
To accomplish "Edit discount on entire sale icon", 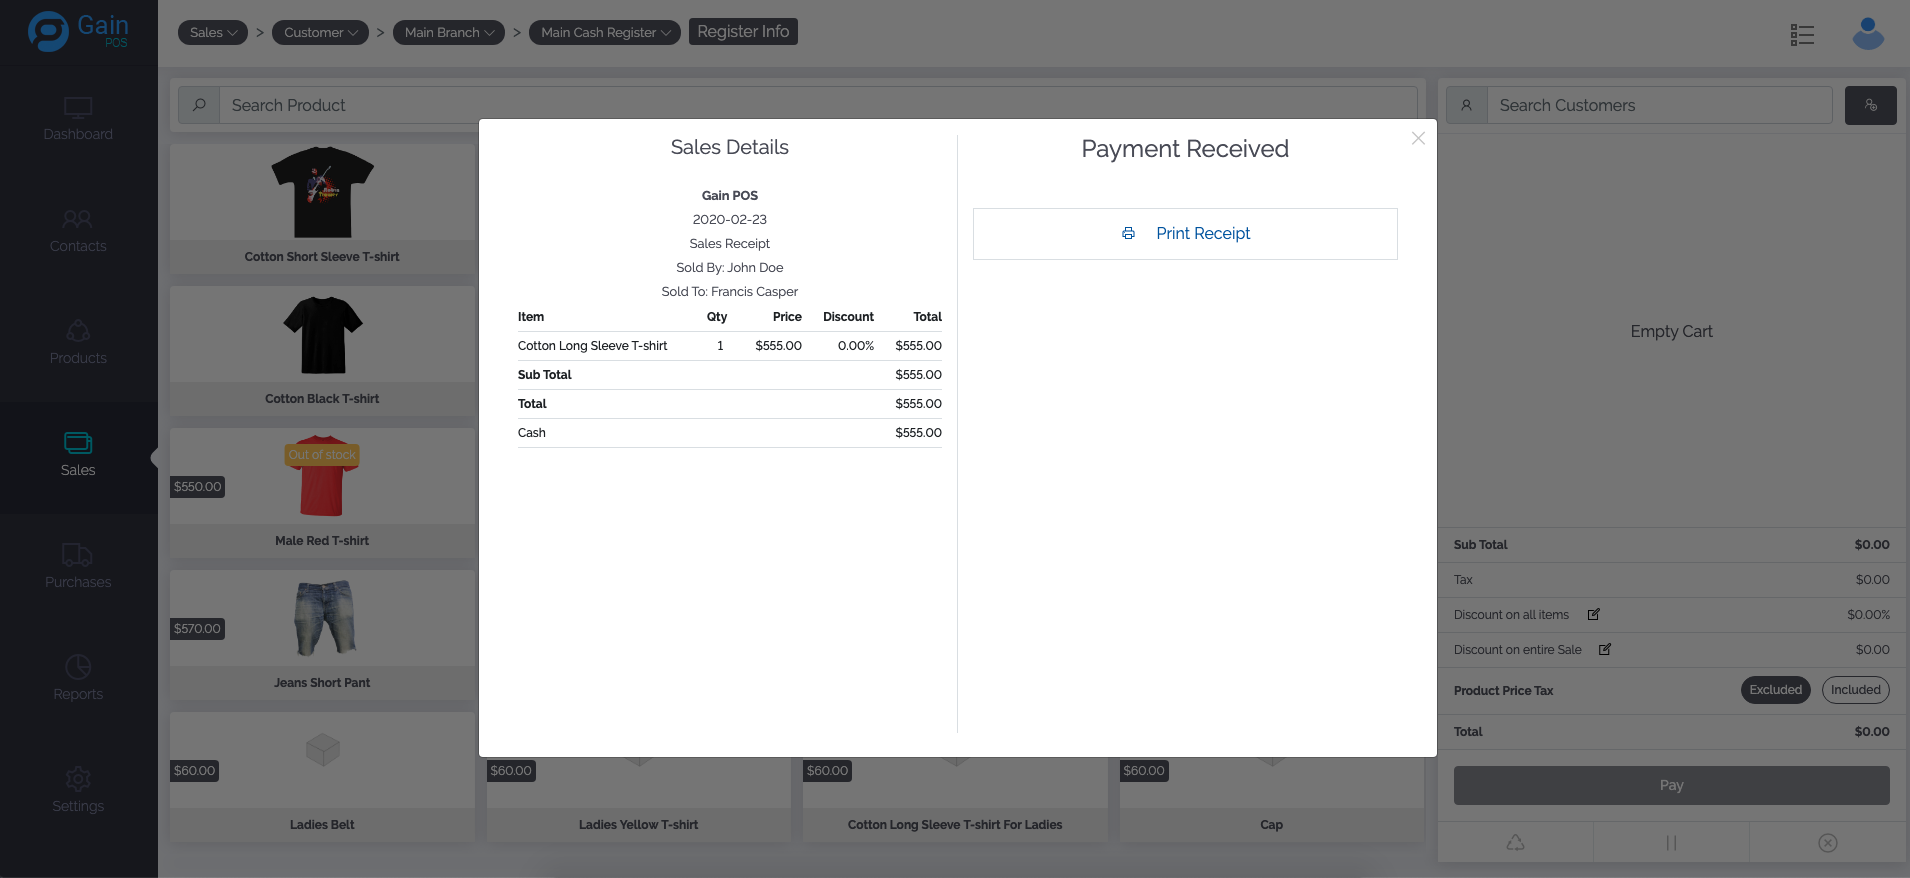I will click(1605, 650).
